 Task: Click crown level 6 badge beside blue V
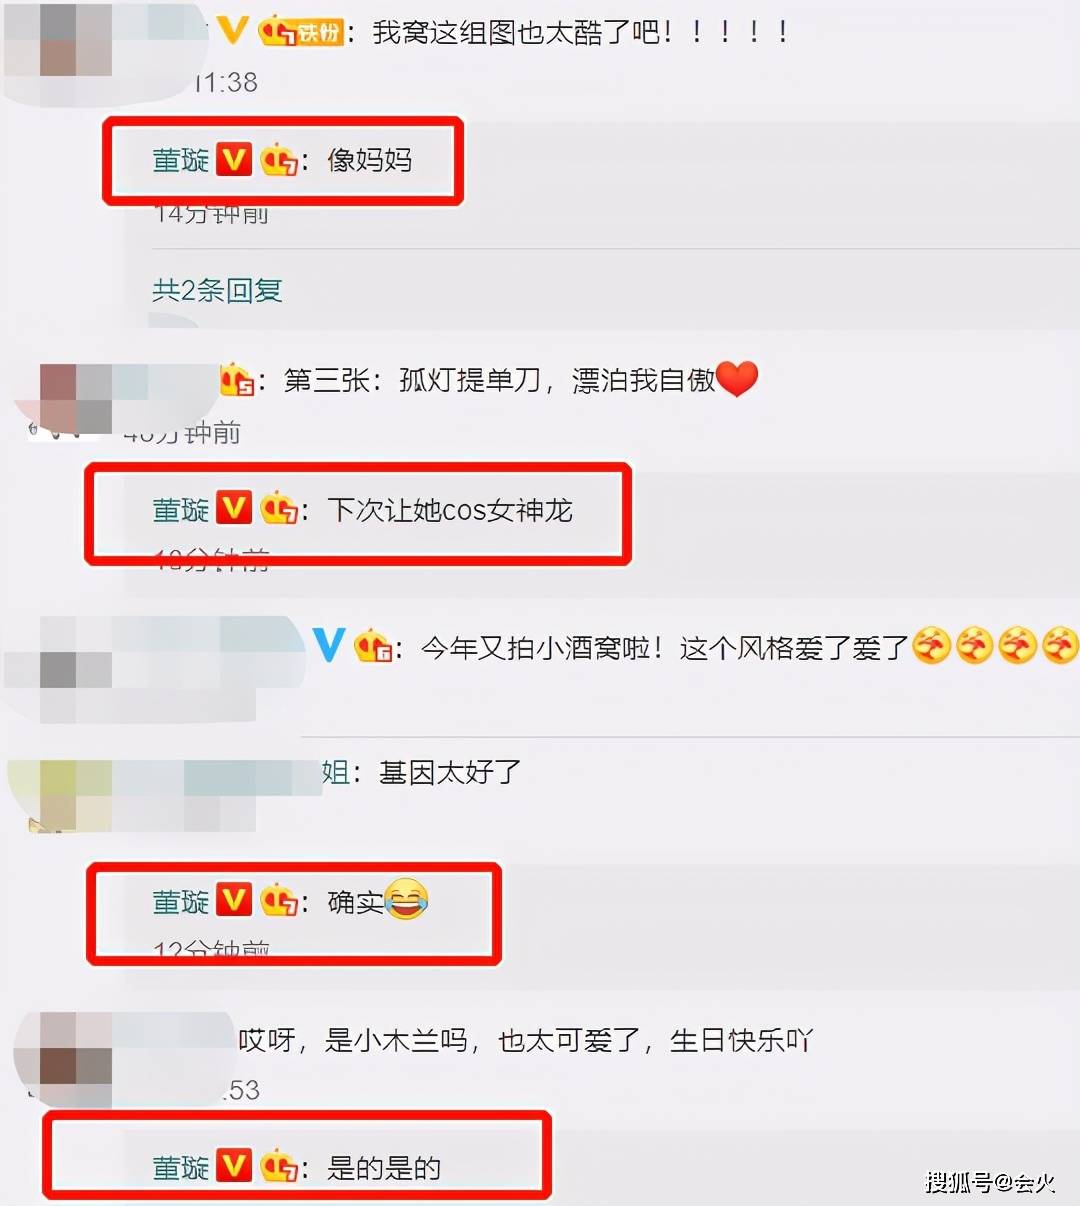(374, 647)
